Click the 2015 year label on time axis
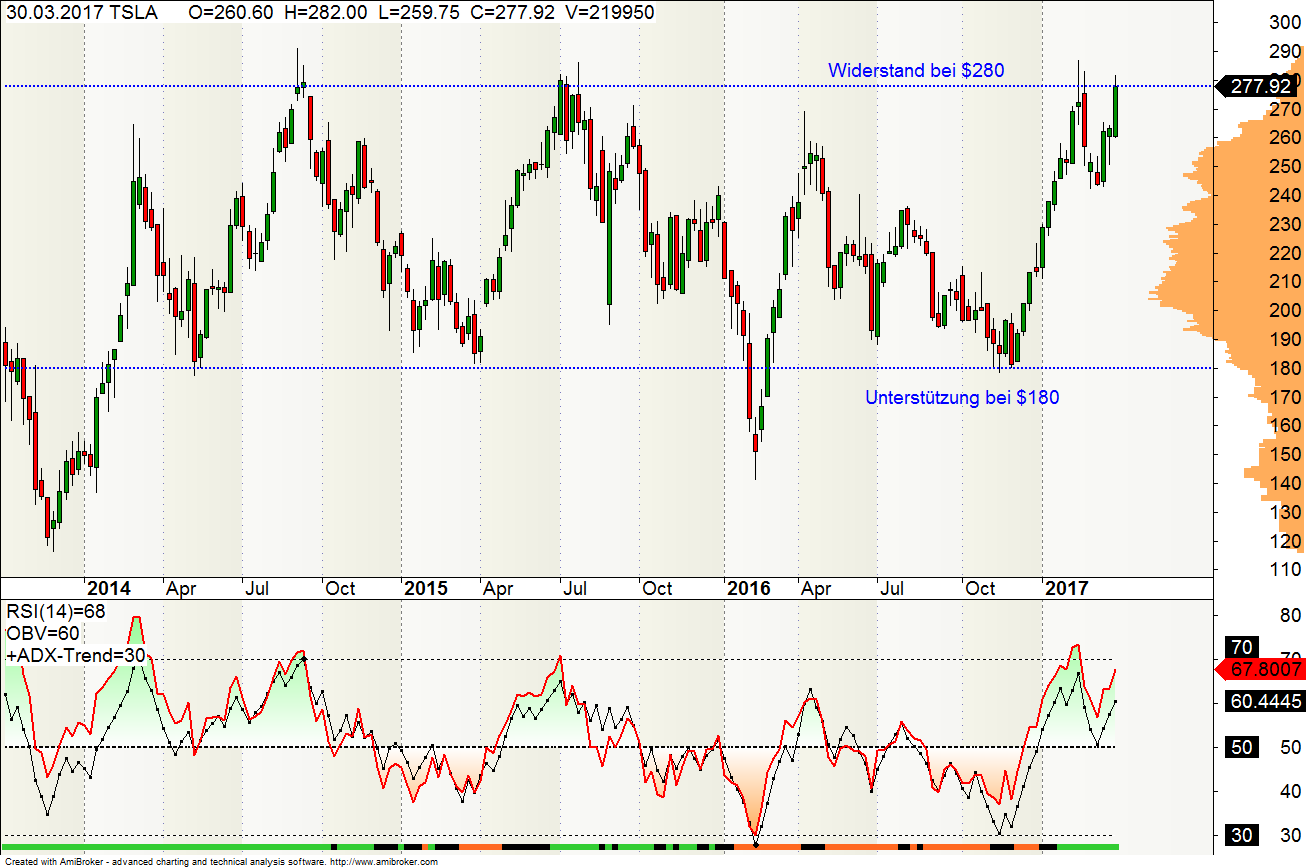Image resolution: width=1306 pixels, height=868 pixels. 426,588
